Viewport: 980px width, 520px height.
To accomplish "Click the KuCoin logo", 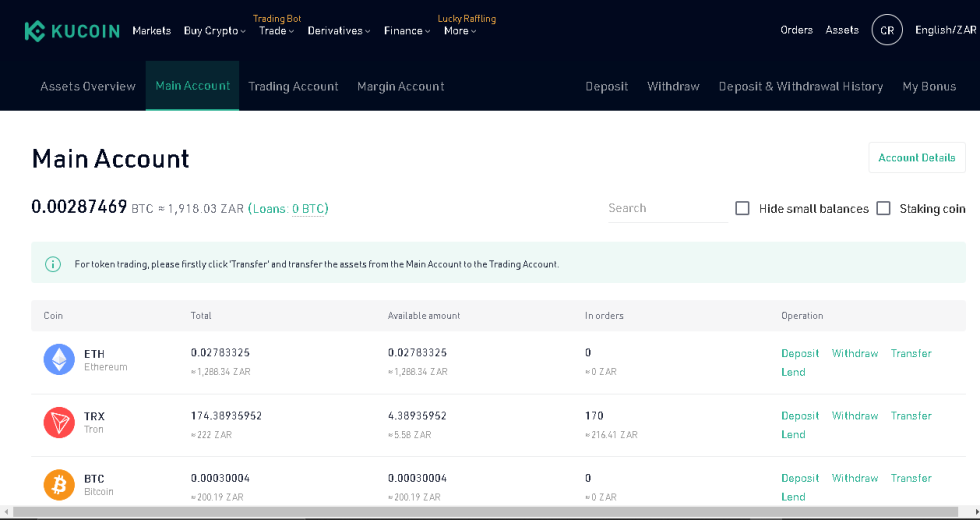I will 72,31.
